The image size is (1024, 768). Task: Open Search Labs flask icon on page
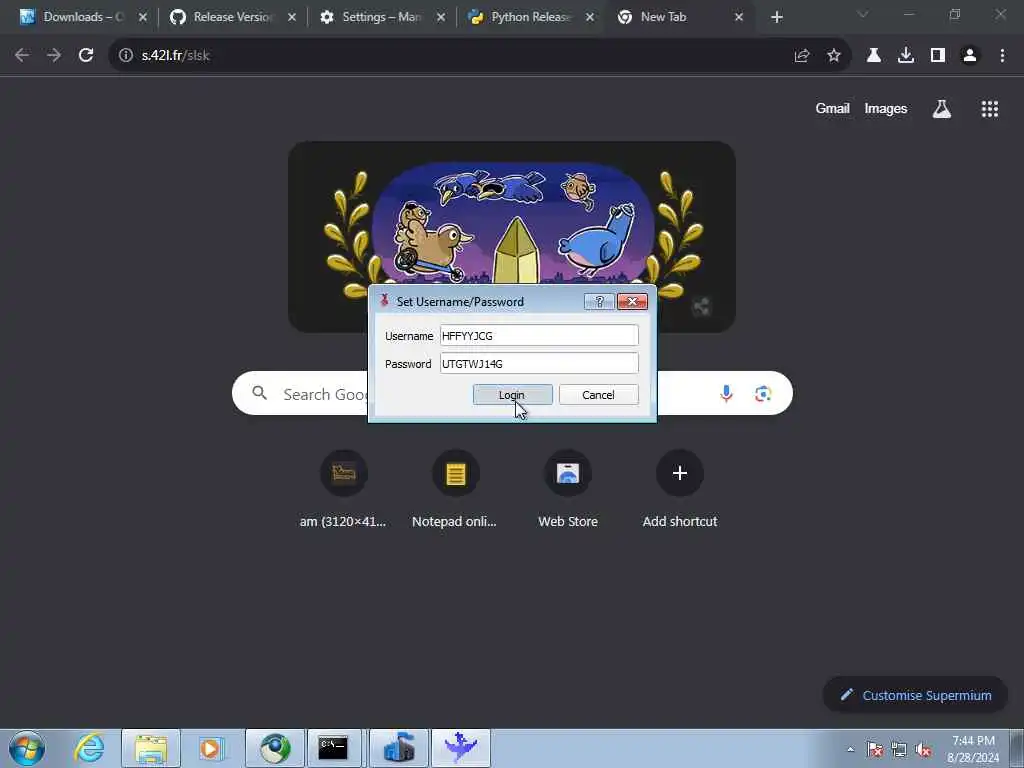[x=941, y=108]
